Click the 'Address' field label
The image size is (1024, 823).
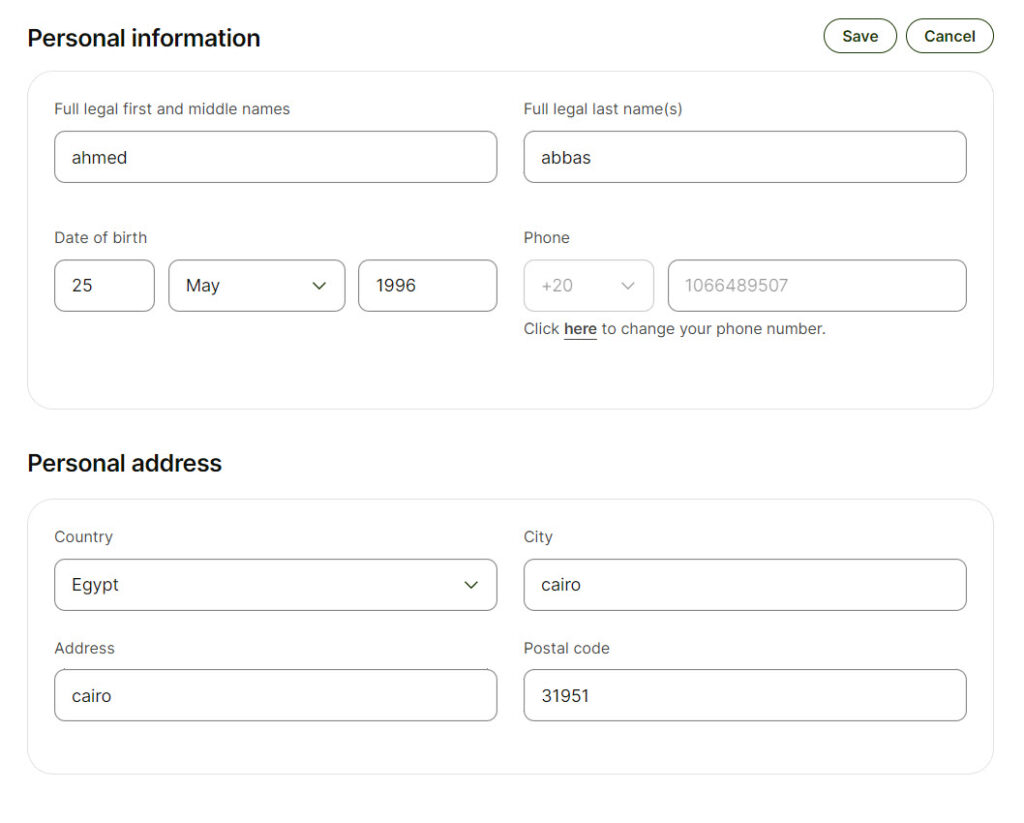[x=84, y=648]
